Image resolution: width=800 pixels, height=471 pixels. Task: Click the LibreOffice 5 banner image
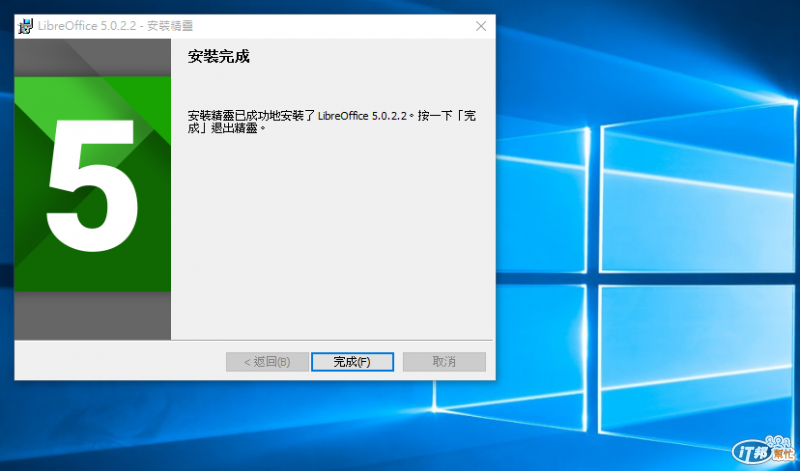(x=93, y=189)
